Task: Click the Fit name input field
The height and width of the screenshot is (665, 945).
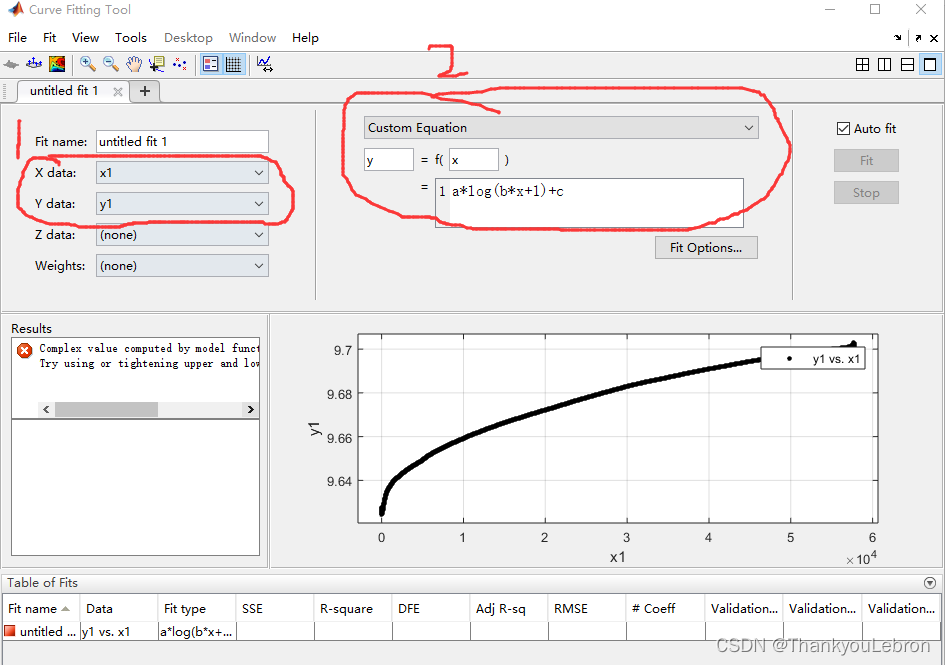Action: pos(182,141)
